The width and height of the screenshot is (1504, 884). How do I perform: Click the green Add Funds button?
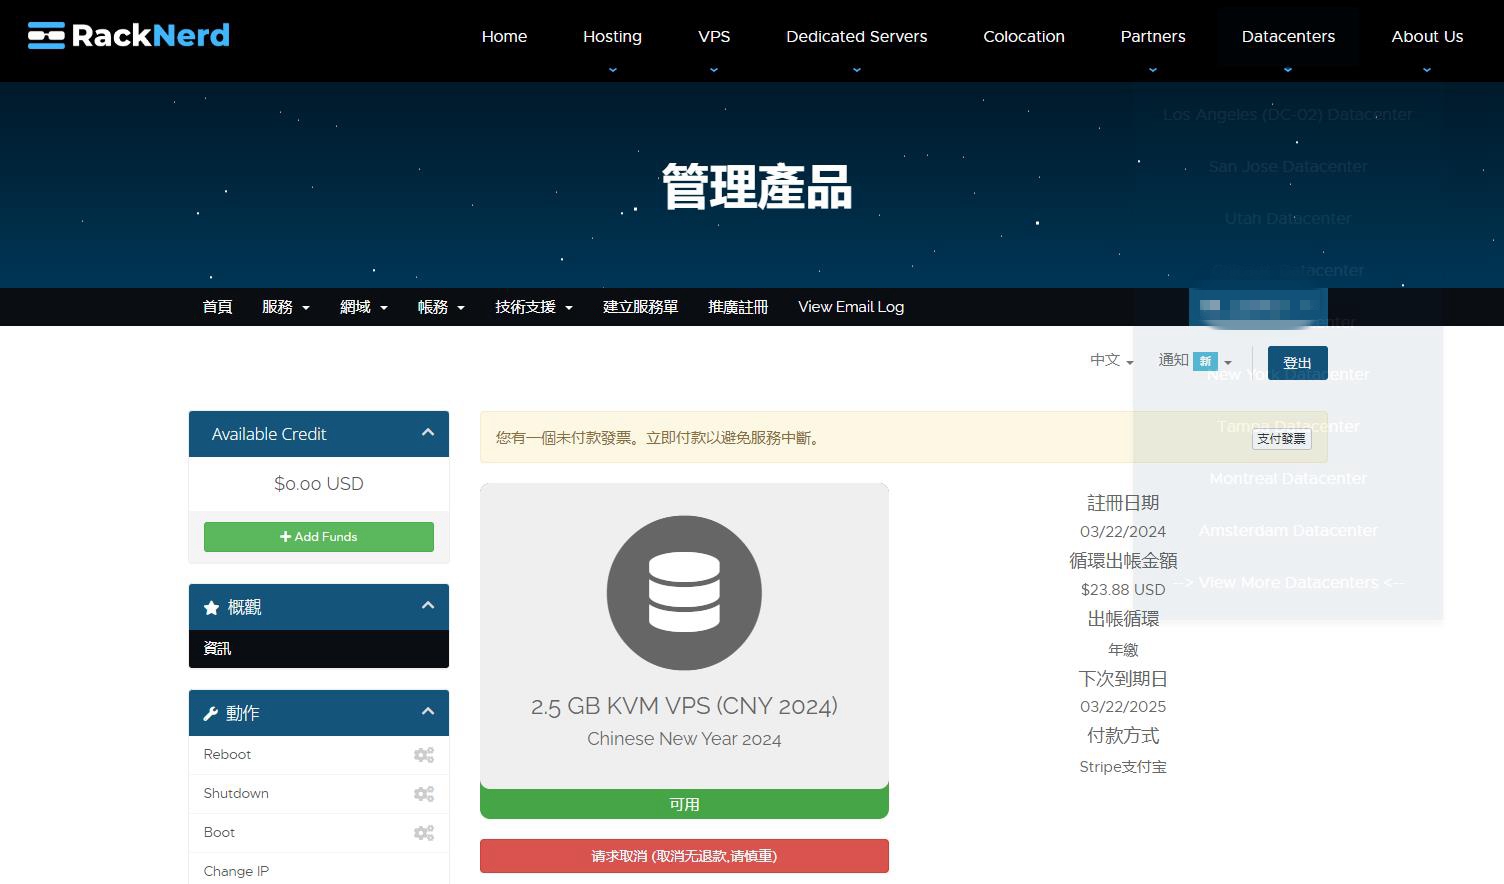[319, 537]
